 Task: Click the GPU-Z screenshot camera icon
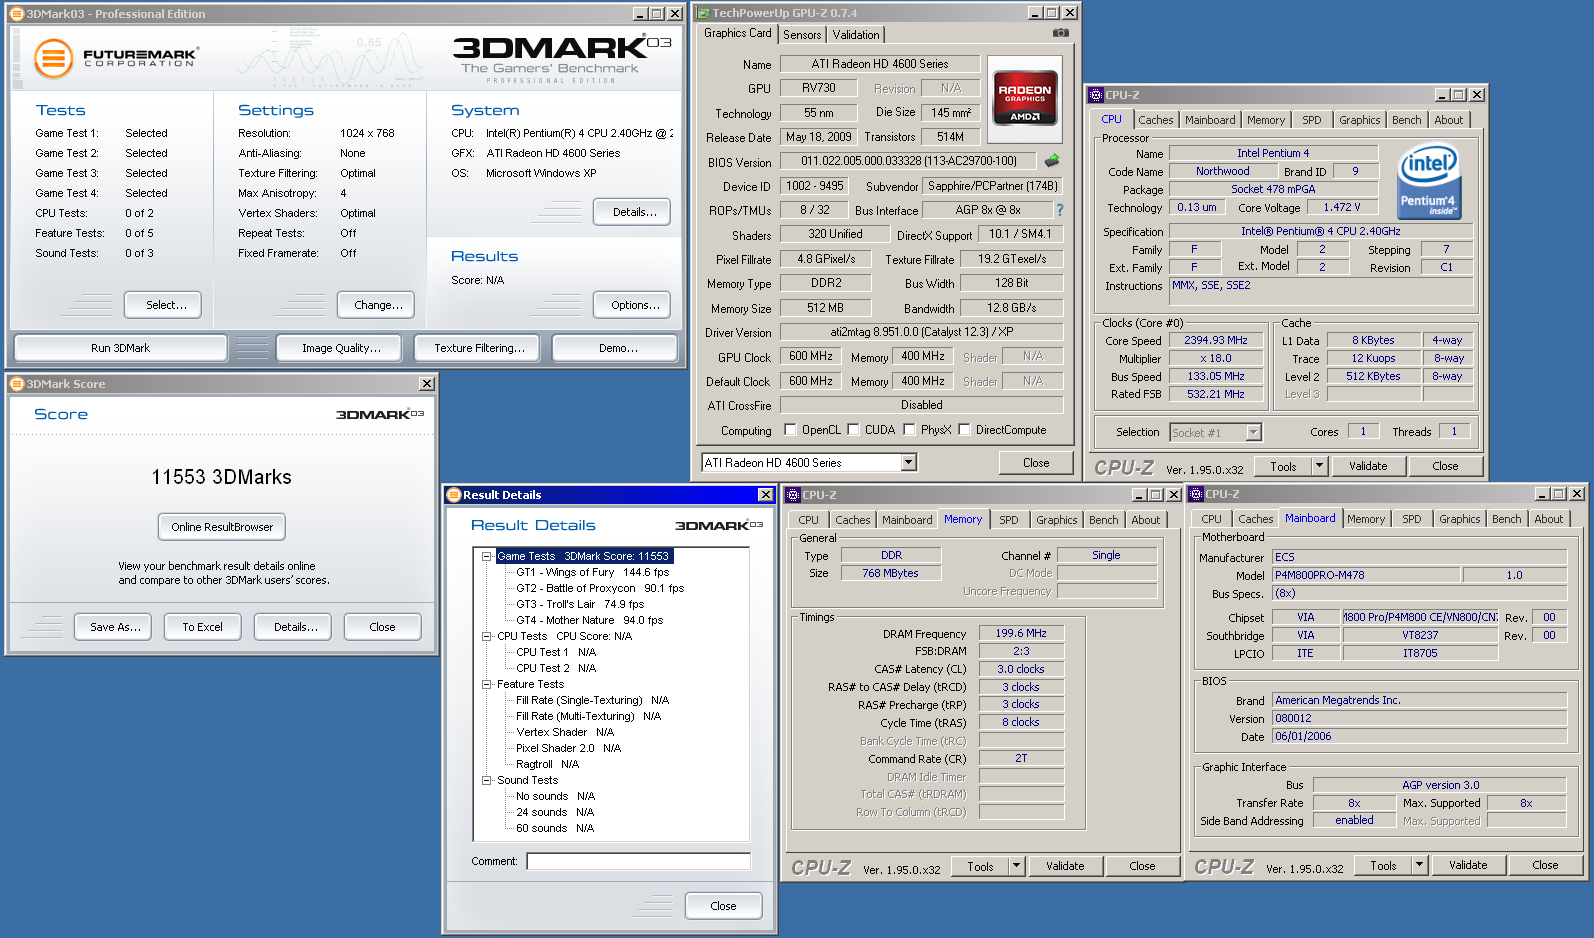coord(1061,33)
